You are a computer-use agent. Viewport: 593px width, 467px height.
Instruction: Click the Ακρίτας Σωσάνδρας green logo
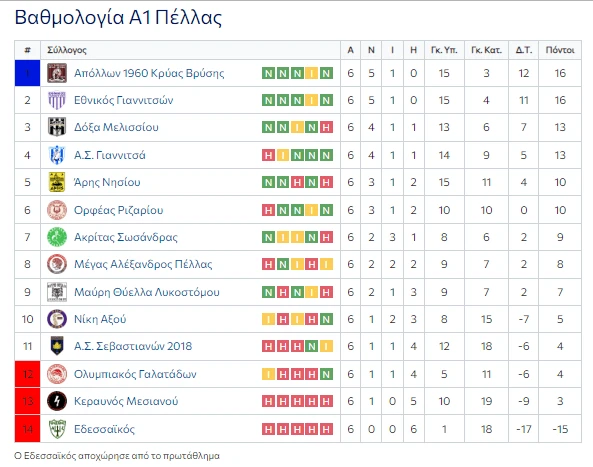(57, 237)
